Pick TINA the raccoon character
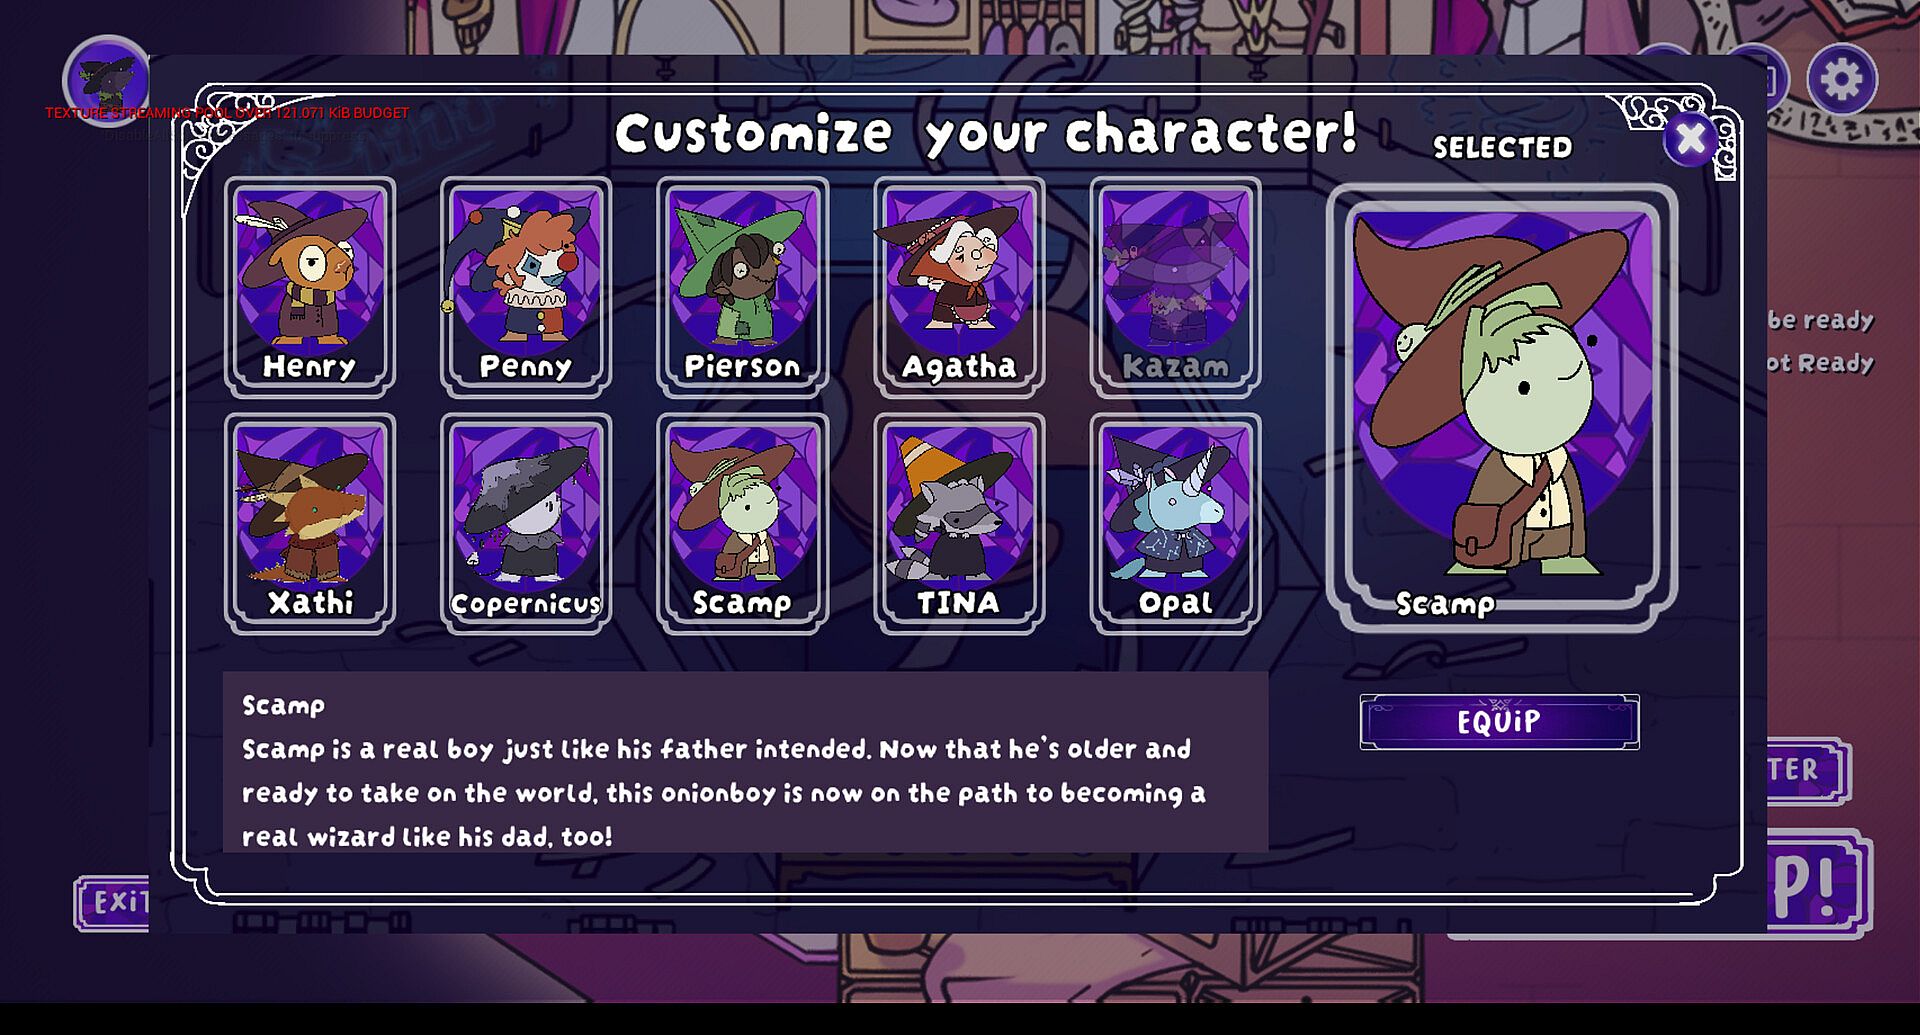Image resolution: width=1920 pixels, height=1035 pixels. click(959, 523)
